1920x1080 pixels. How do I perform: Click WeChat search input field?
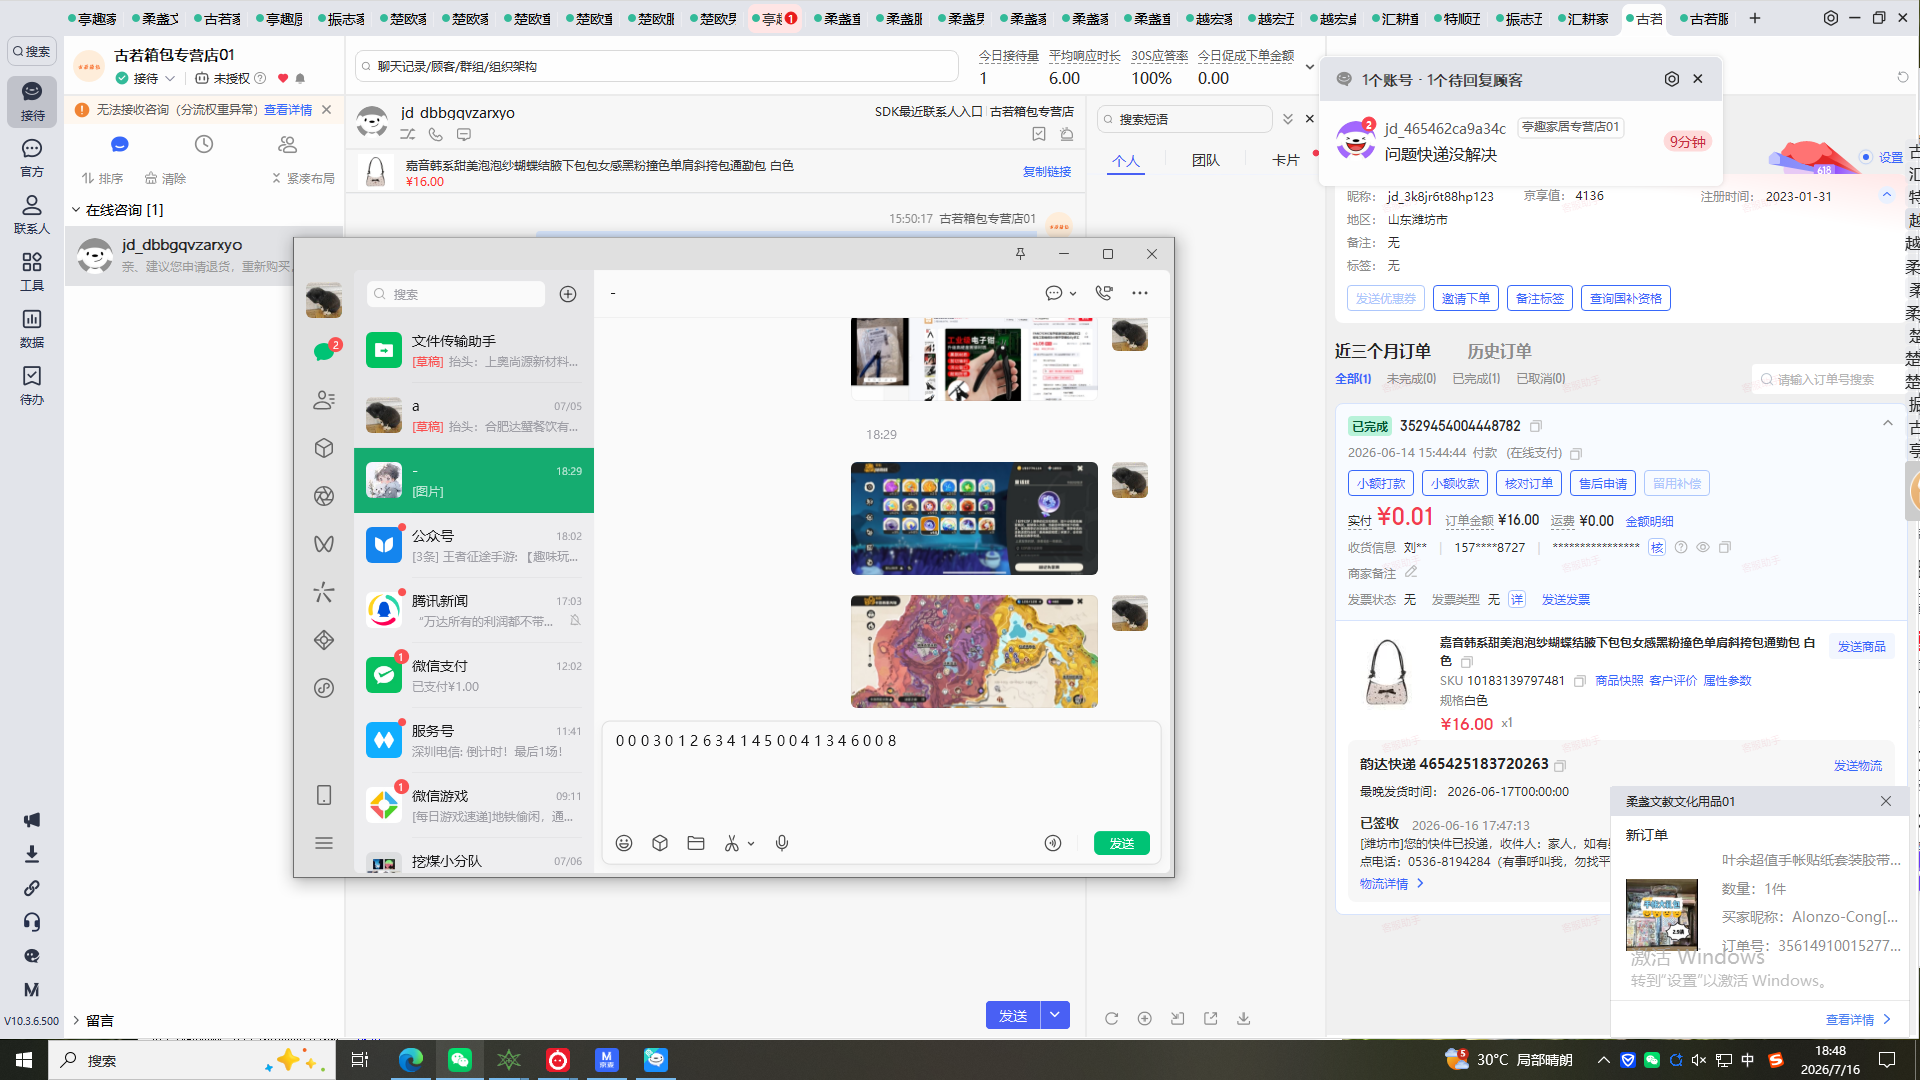pos(456,294)
